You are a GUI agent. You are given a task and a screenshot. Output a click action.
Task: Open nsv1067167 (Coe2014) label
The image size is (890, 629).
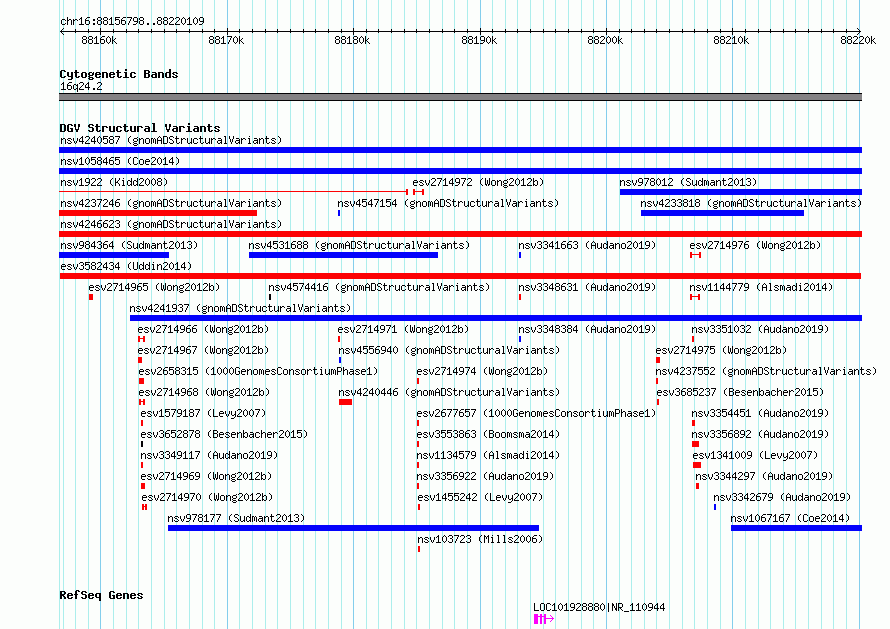(790, 518)
